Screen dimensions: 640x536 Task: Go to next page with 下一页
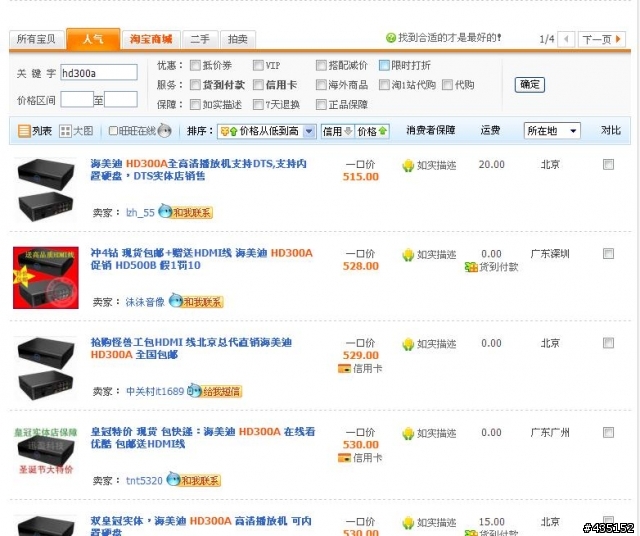(x=602, y=40)
